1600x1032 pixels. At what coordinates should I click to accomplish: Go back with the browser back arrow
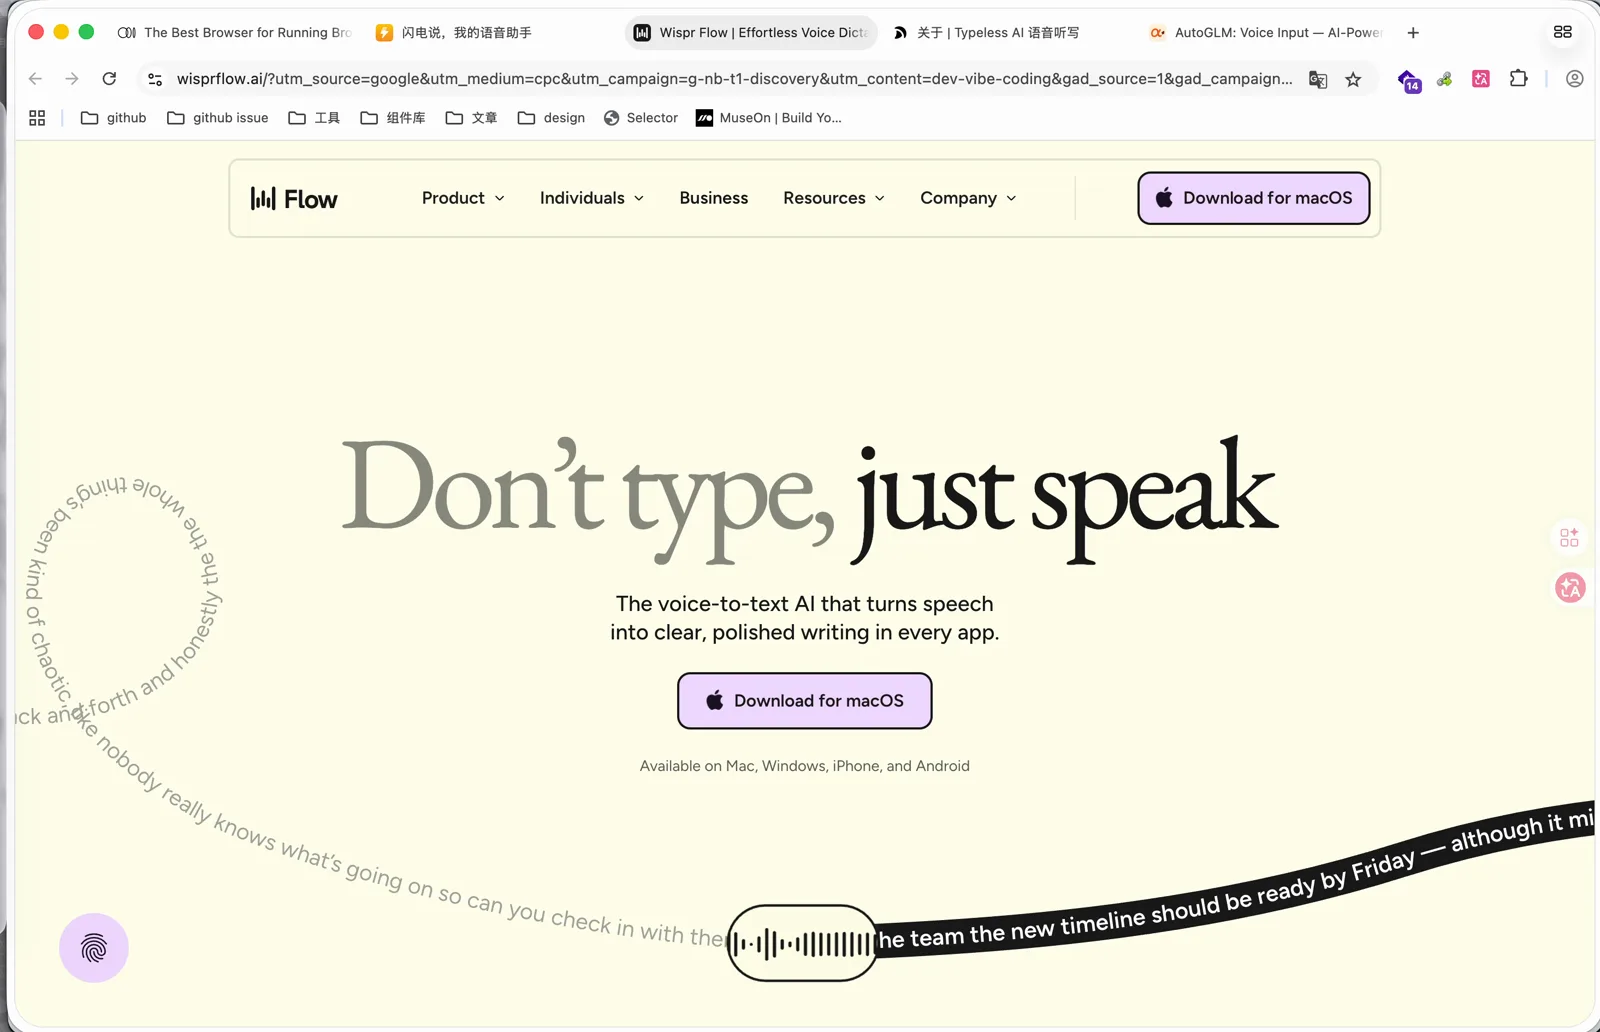[36, 79]
